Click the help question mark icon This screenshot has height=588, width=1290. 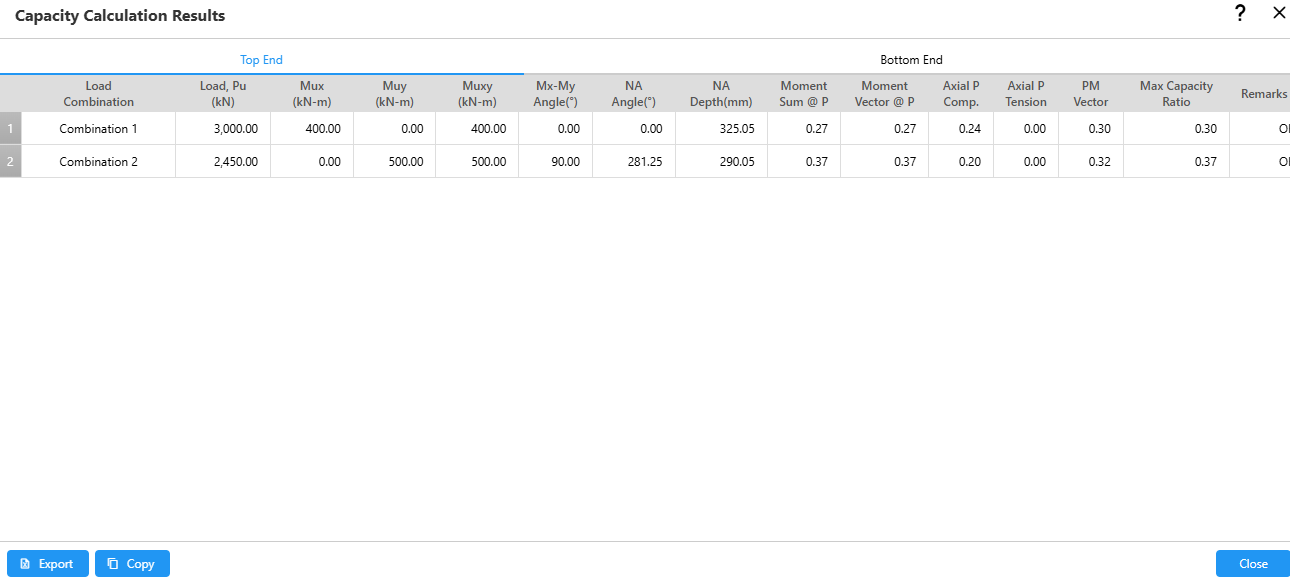point(1240,14)
